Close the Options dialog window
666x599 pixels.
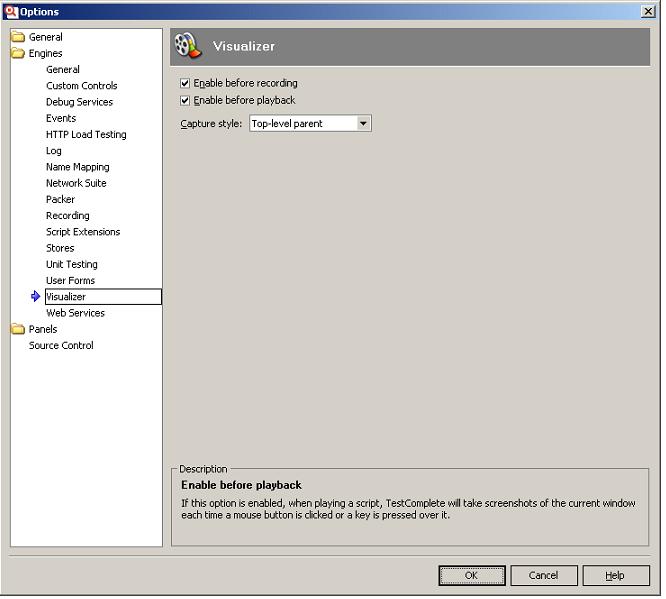(648, 11)
